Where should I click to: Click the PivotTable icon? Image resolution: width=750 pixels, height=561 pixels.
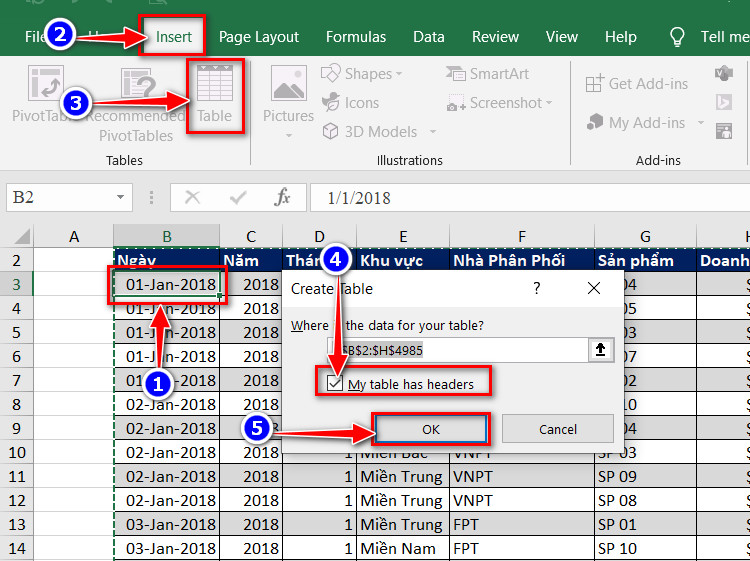pyautogui.click(x=45, y=84)
